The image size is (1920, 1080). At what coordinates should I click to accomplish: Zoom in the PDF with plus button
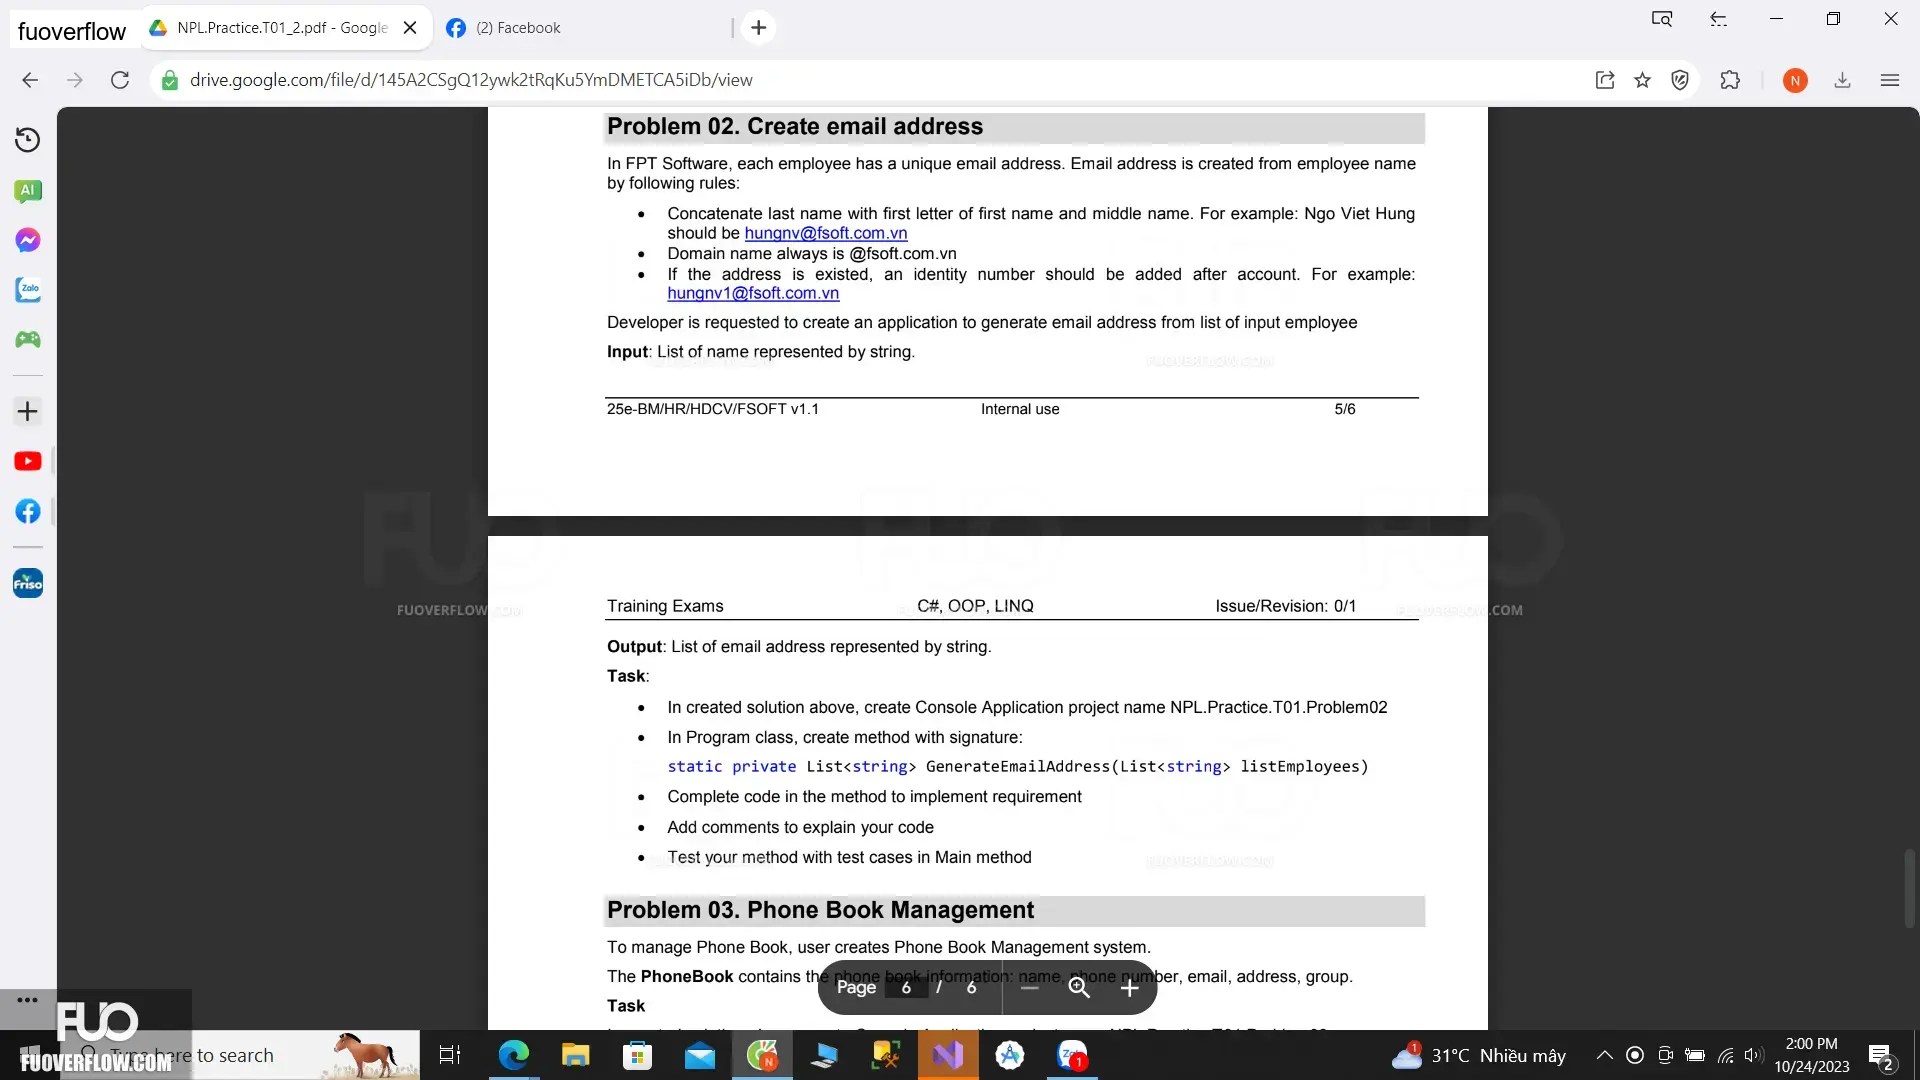(1130, 988)
